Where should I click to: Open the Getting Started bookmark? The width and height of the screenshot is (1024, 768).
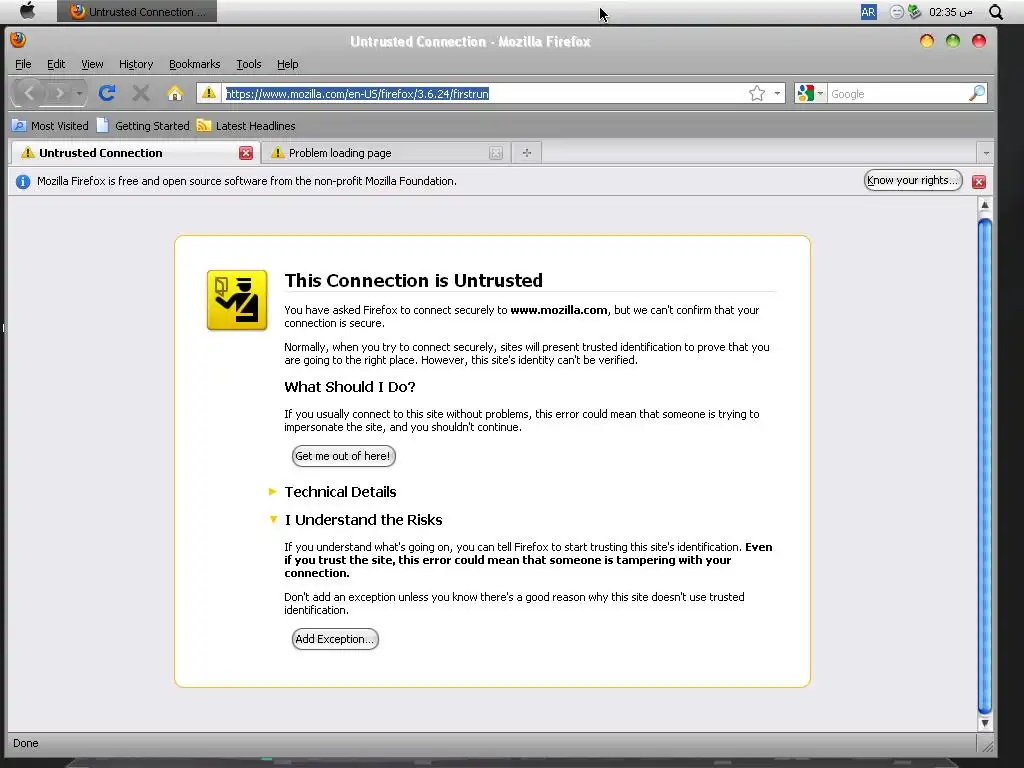[143, 126]
